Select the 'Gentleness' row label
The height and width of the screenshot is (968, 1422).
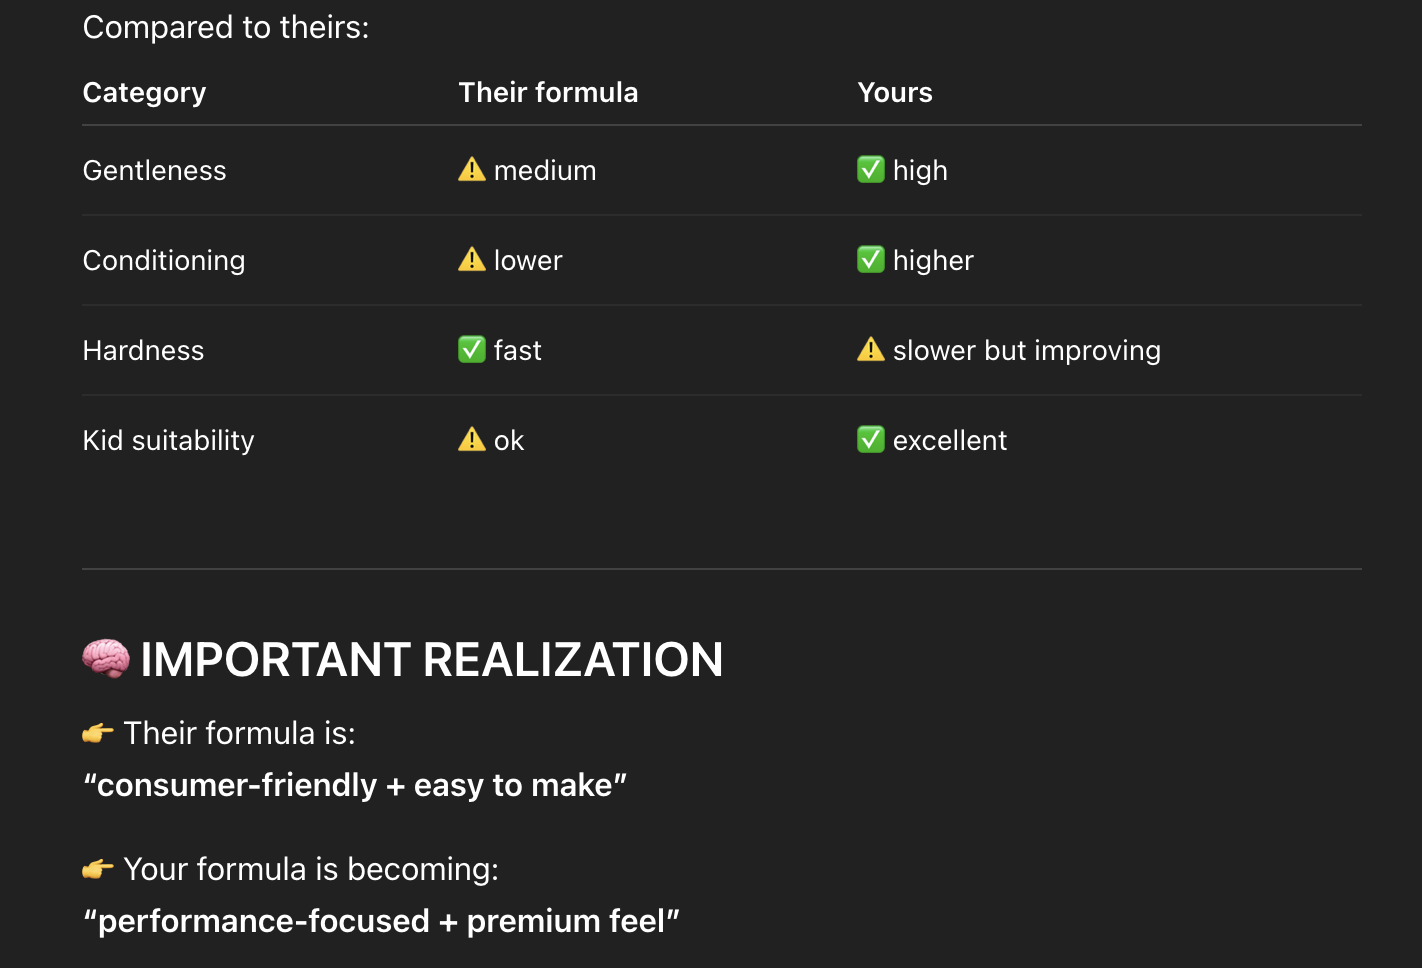pyautogui.click(x=154, y=171)
